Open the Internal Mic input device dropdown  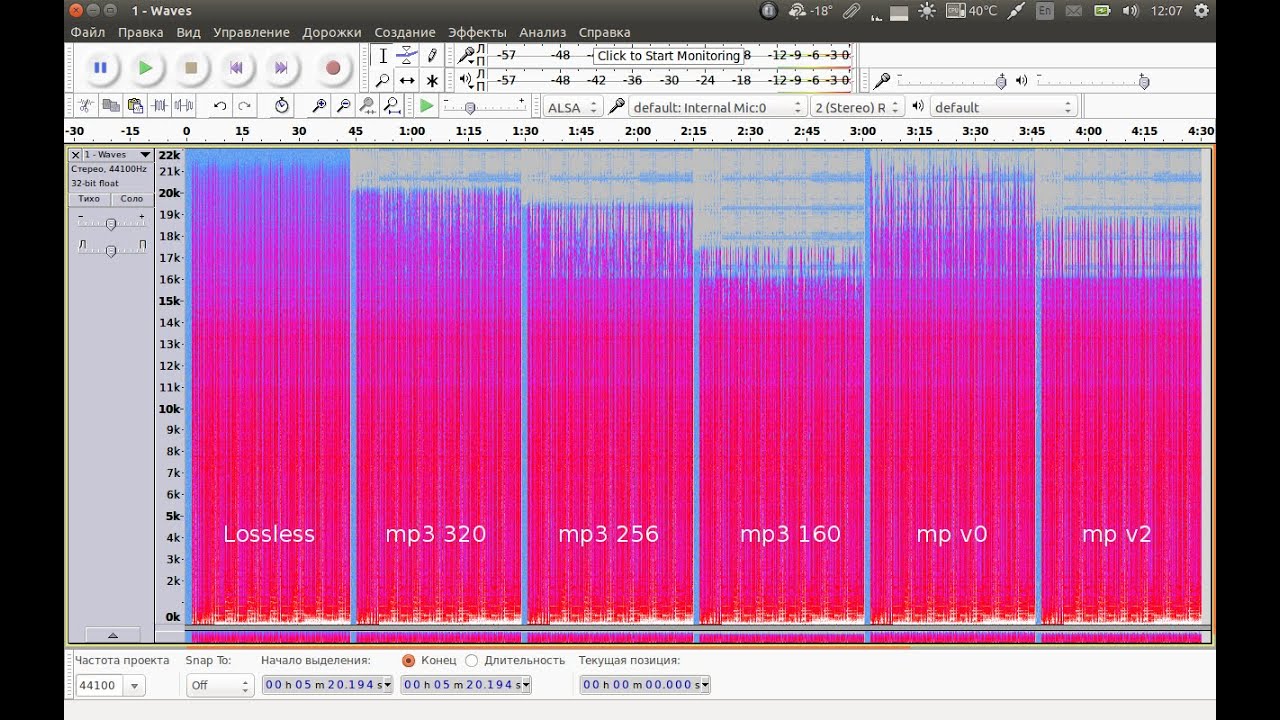coord(717,107)
